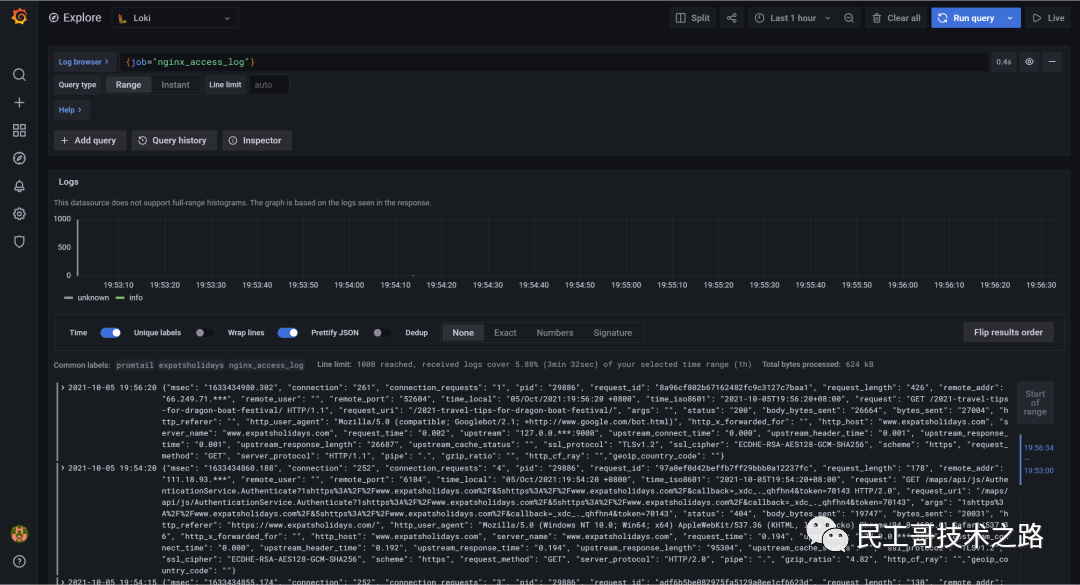Open the Create plus icon in sidebar
This screenshot has height=585, width=1080.
click(x=19, y=103)
